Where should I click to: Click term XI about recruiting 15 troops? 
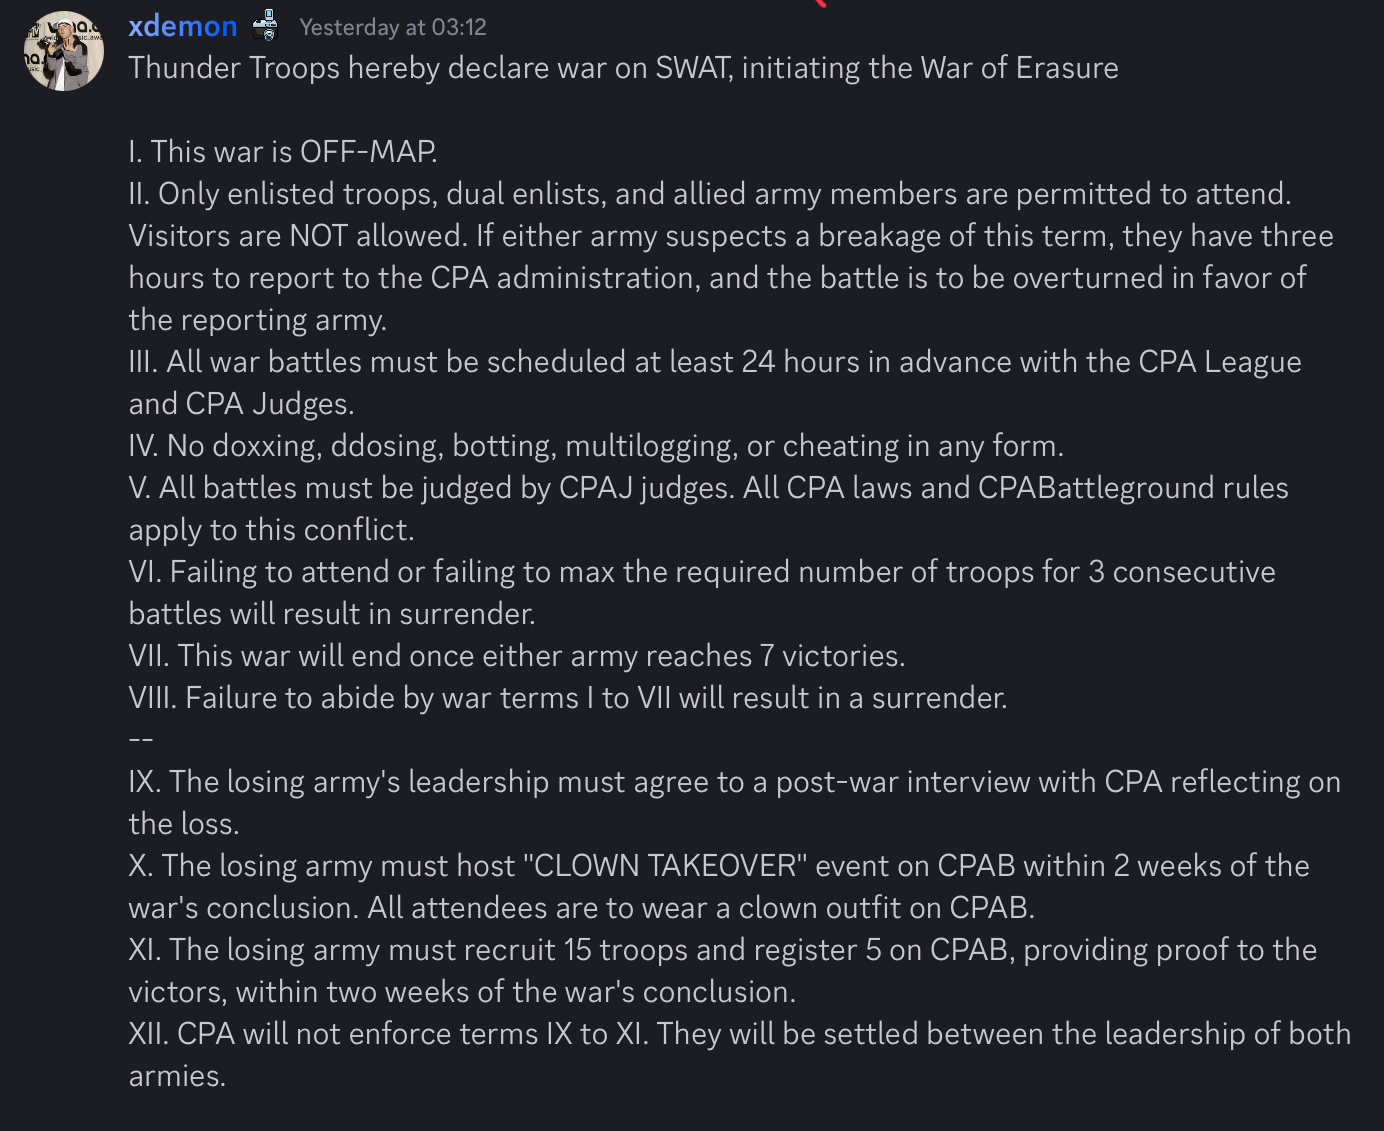[722, 950]
